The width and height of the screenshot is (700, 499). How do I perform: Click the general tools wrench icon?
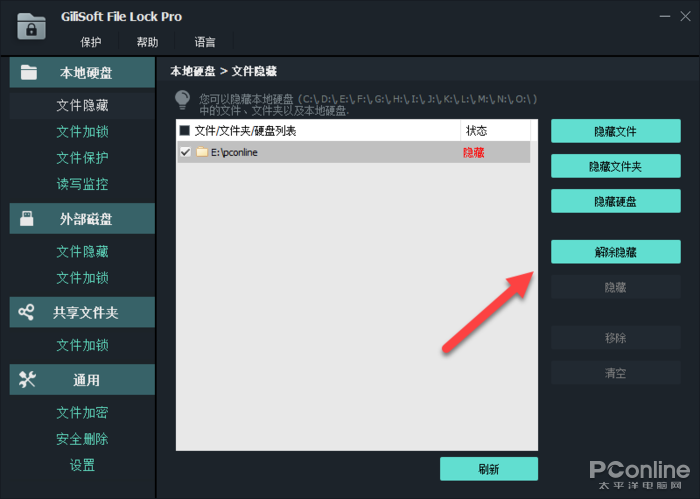(28, 379)
